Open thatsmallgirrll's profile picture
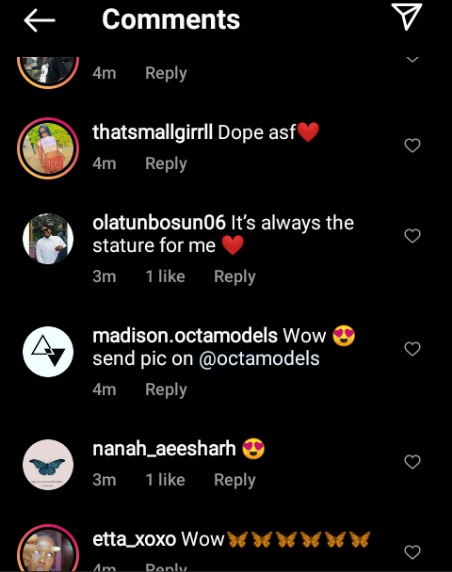This screenshot has height=572, width=452. tap(48, 148)
